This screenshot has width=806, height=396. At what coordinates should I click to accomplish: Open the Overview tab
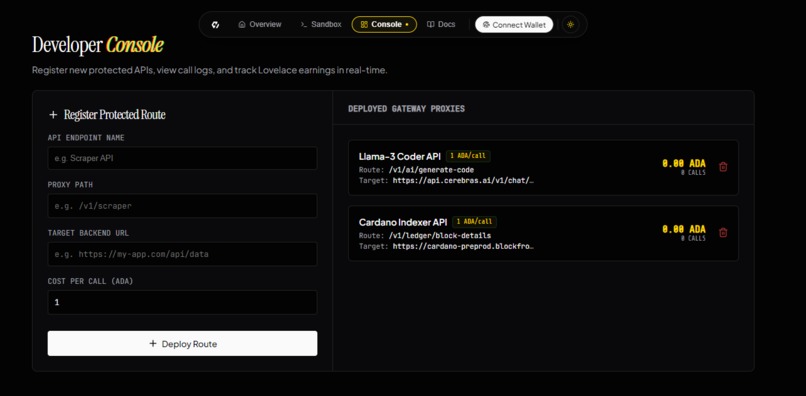tap(260, 25)
